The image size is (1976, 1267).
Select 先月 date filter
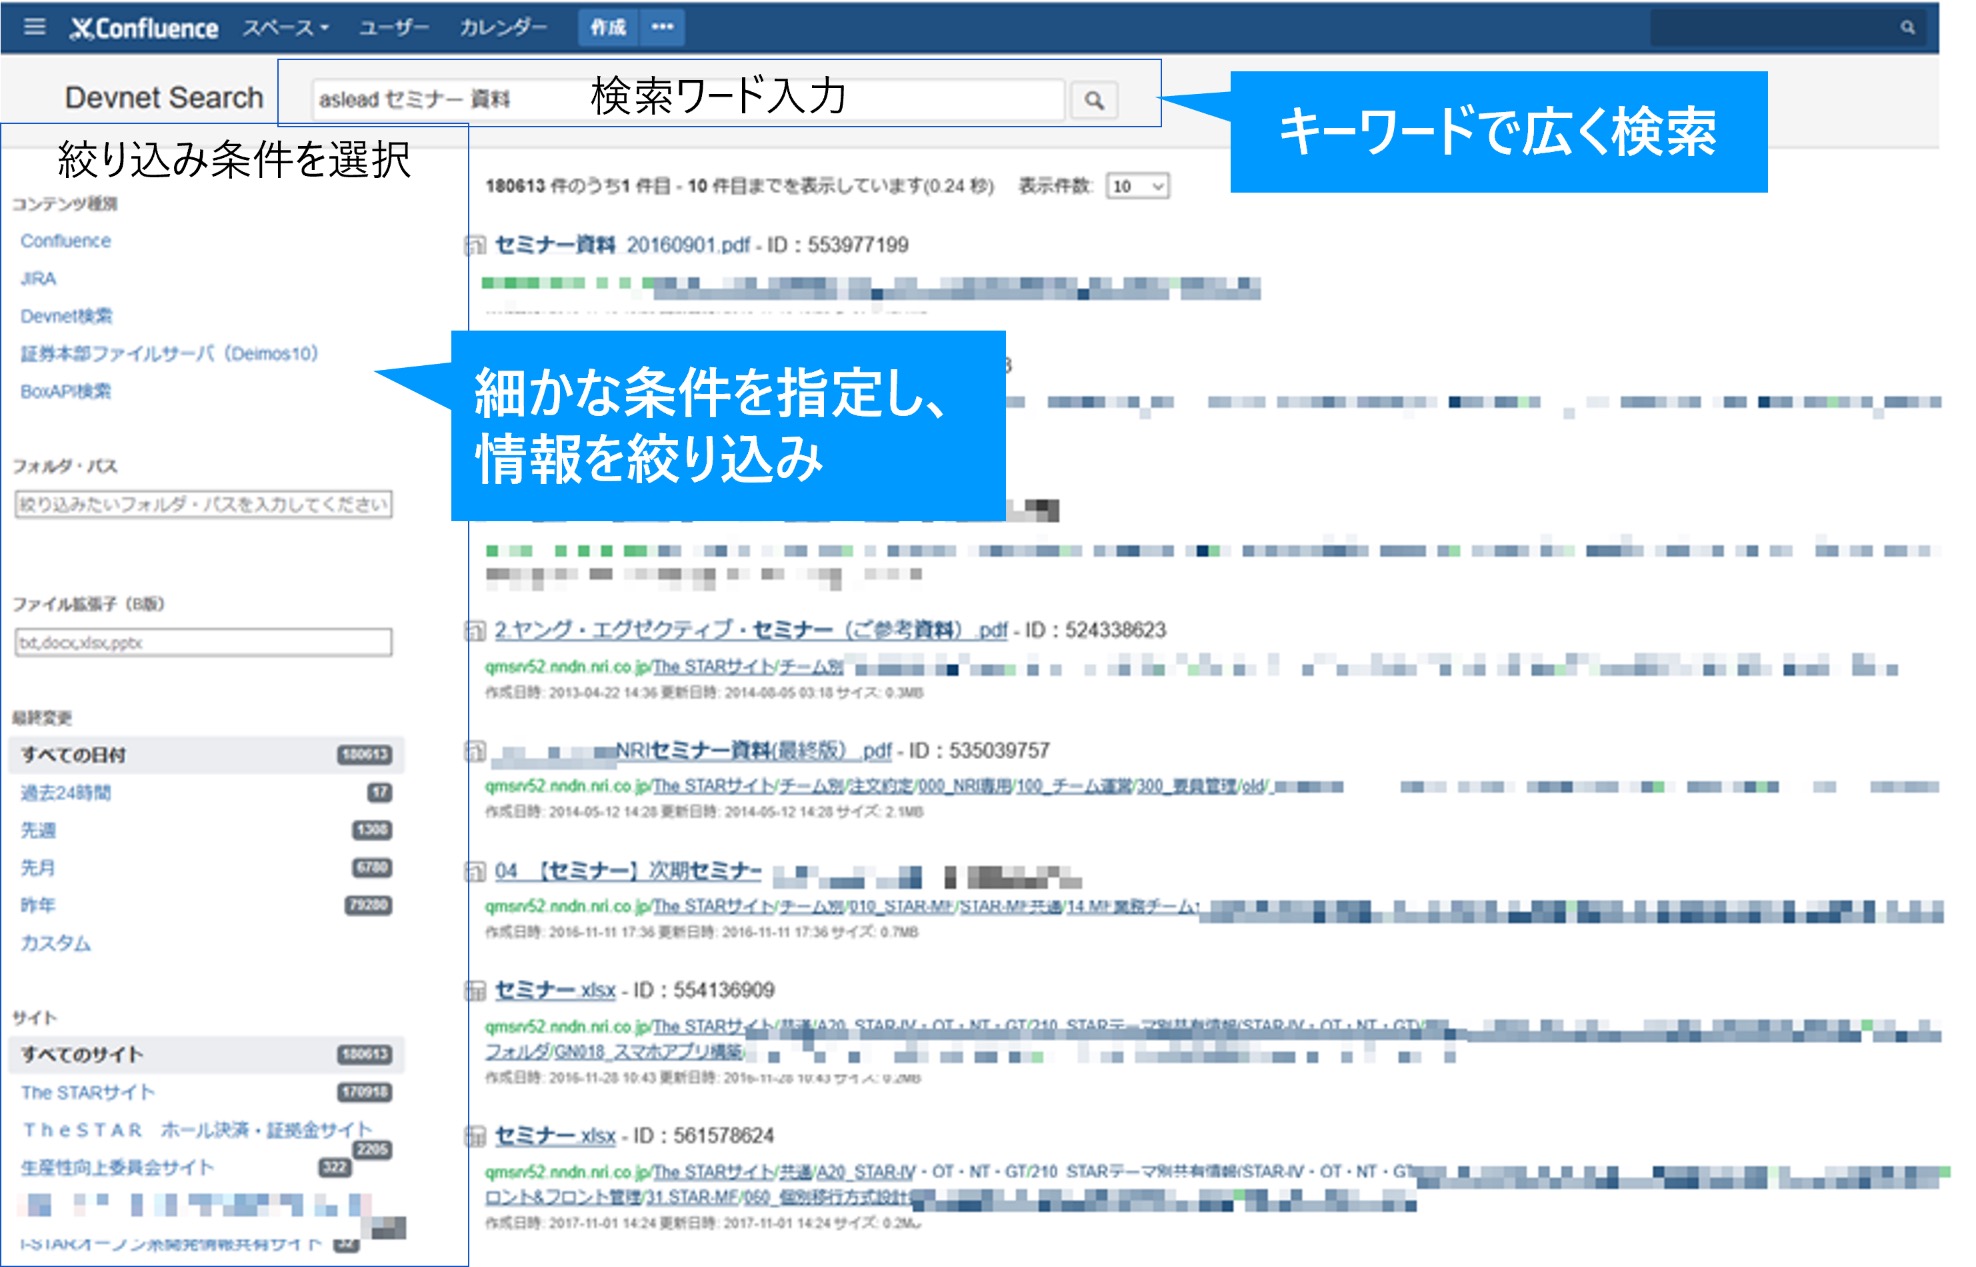[38, 868]
